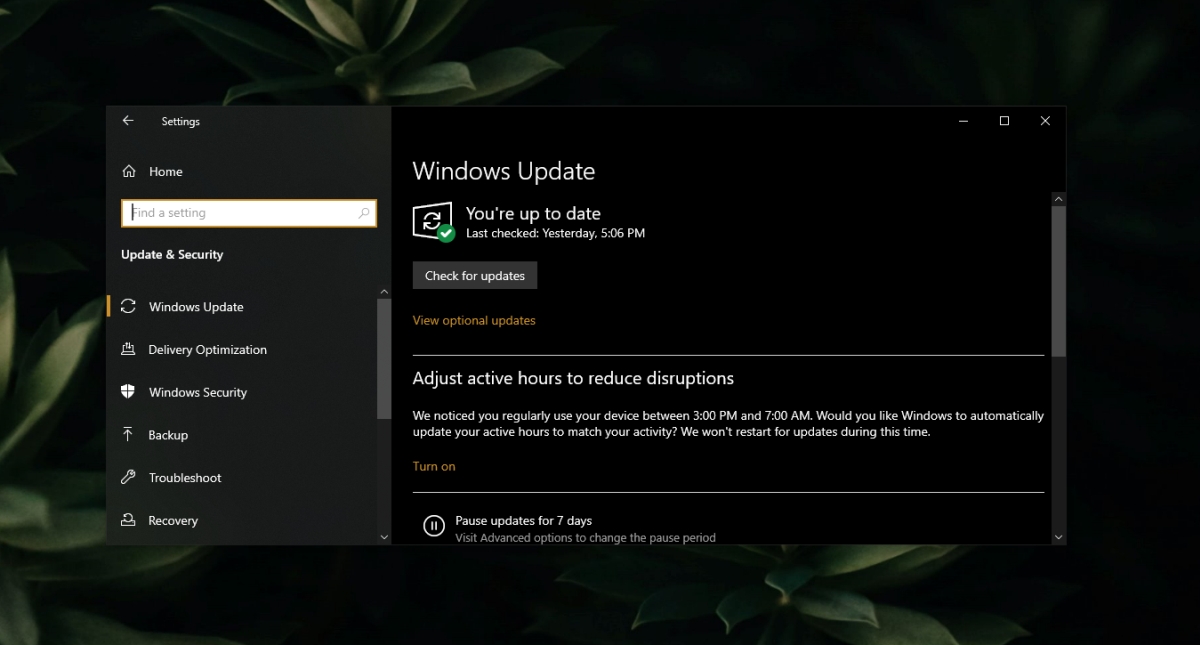Click the back arrow in Settings
Image resolution: width=1200 pixels, height=645 pixels.
point(128,121)
